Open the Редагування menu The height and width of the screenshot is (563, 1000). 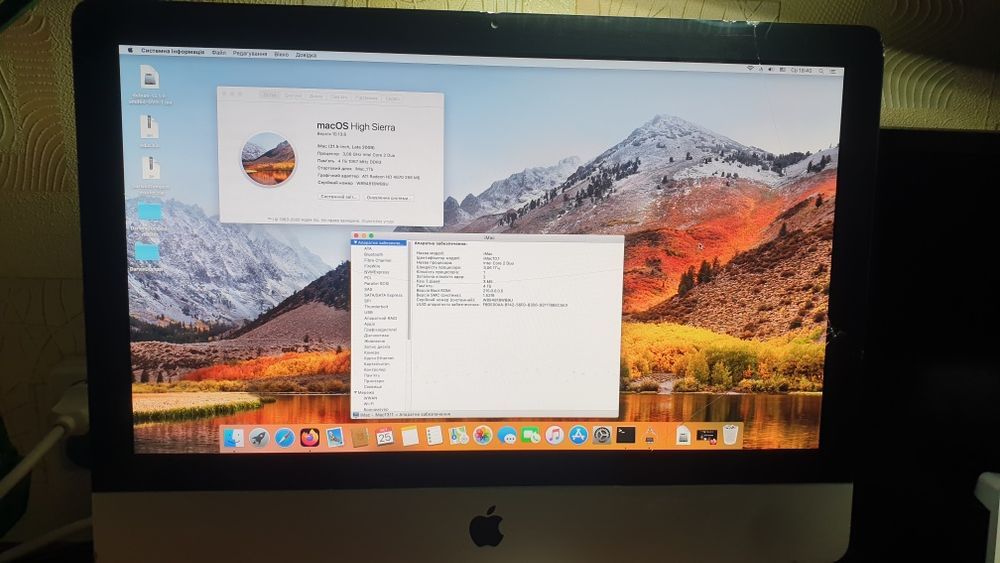[x=250, y=54]
